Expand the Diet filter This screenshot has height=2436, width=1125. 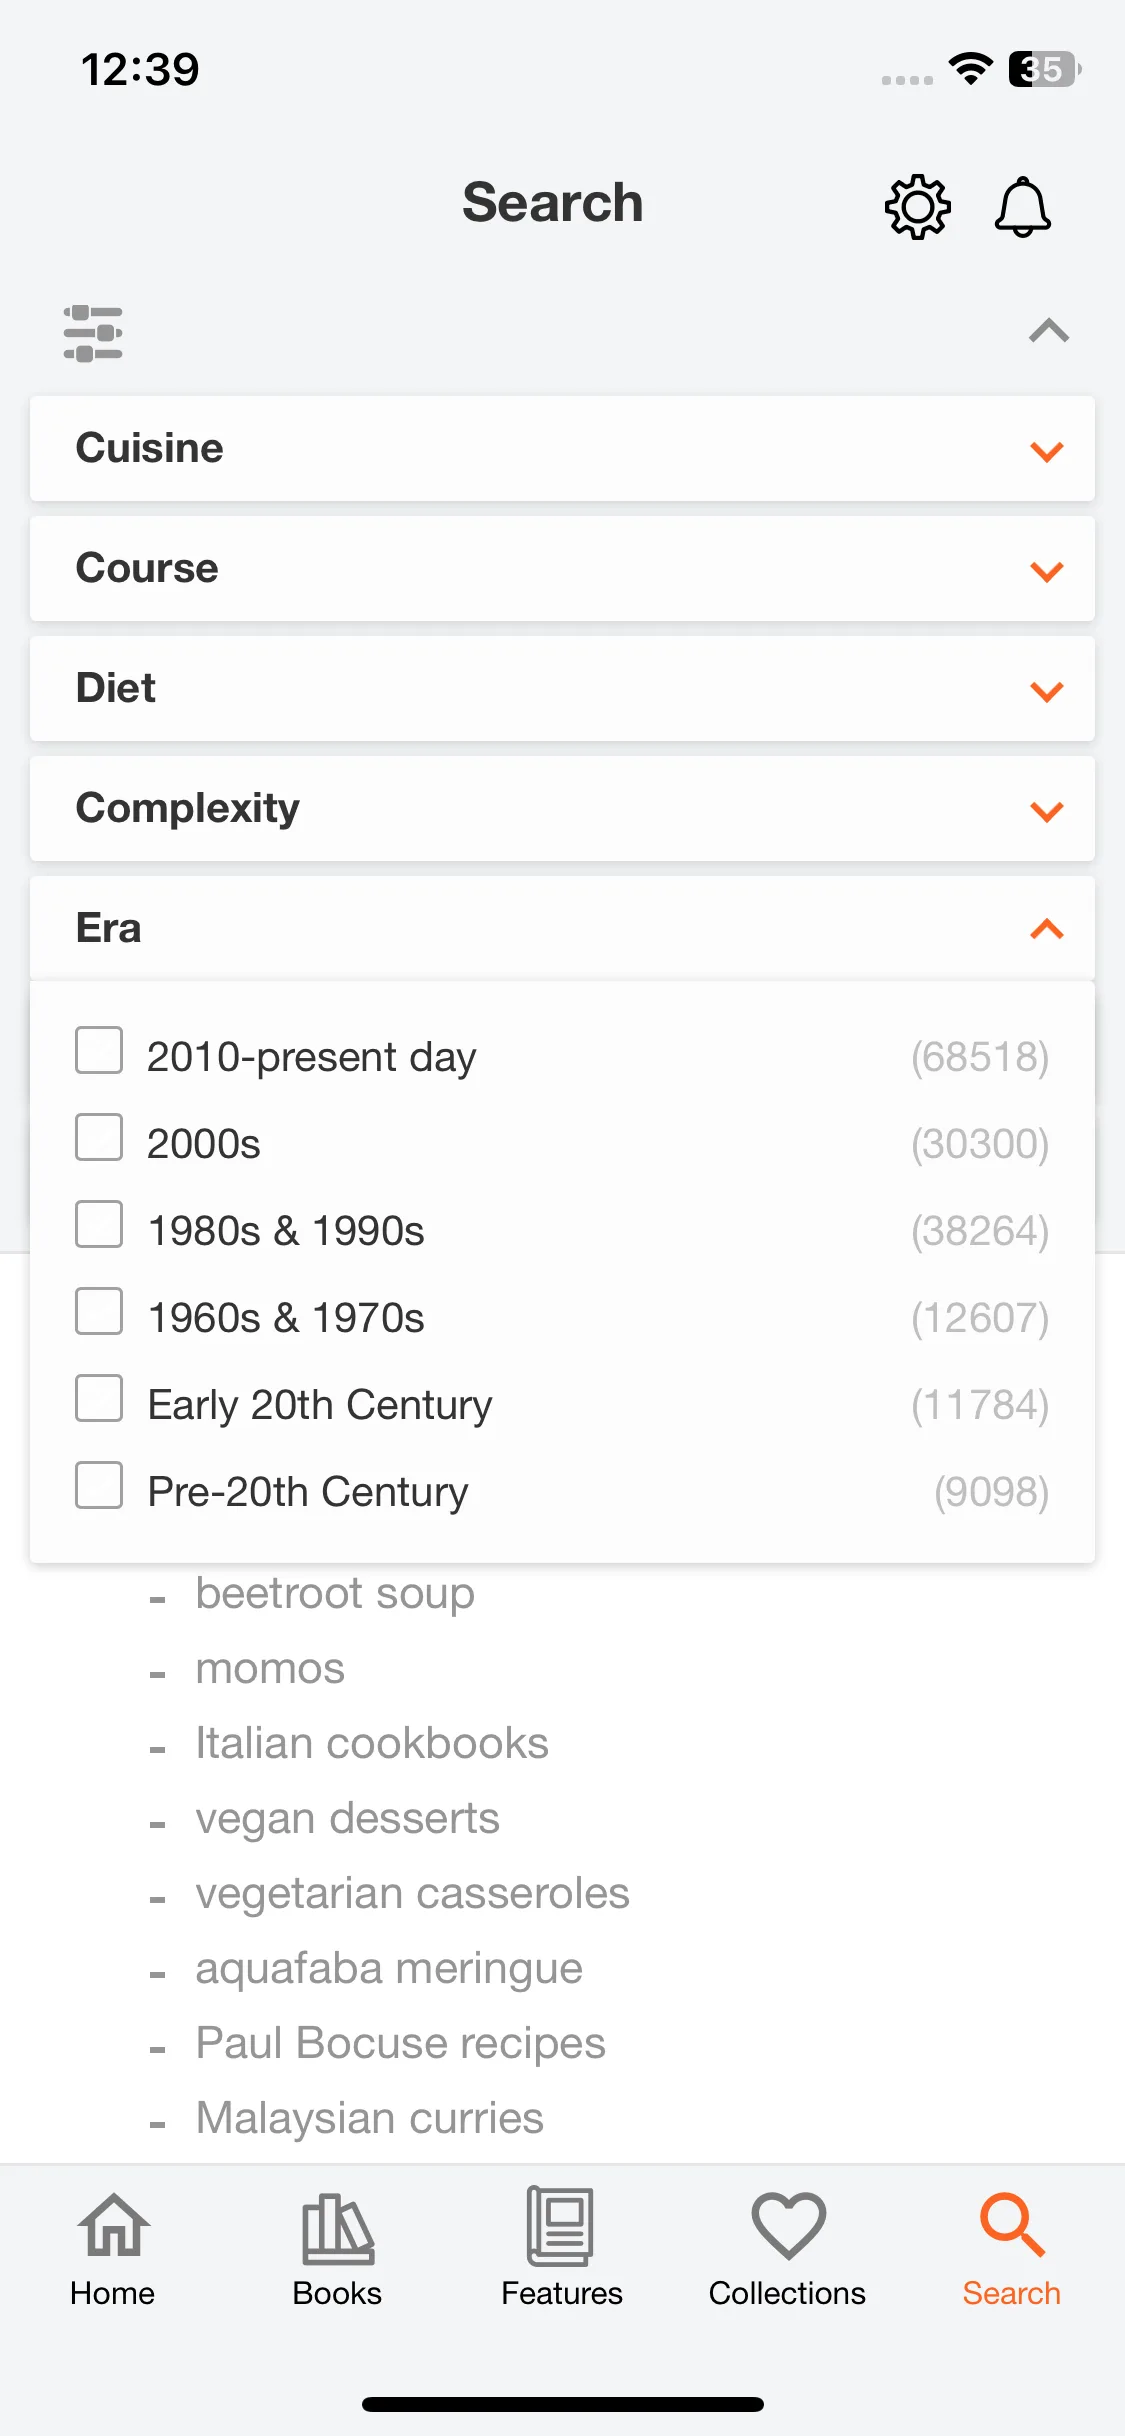[562, 689]
